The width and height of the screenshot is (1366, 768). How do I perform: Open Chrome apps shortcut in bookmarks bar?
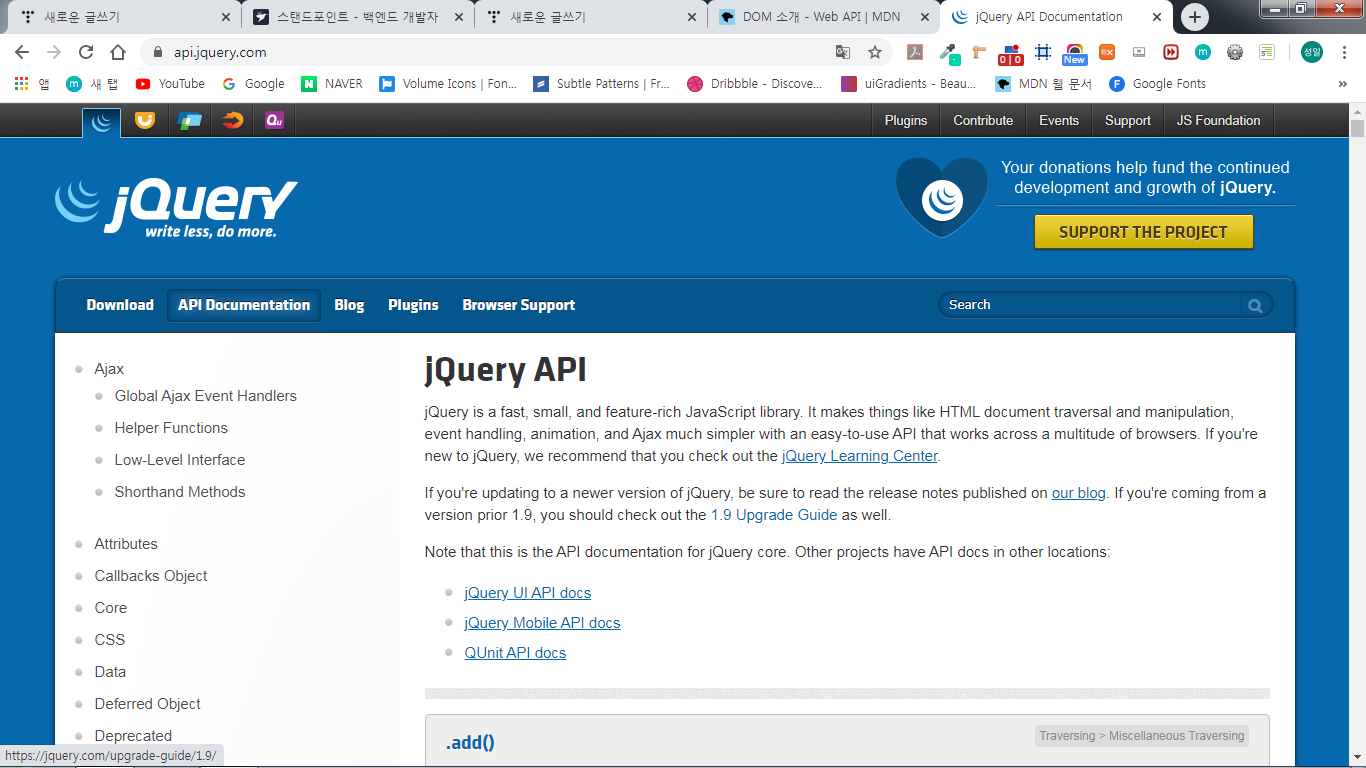coord(32,84)
